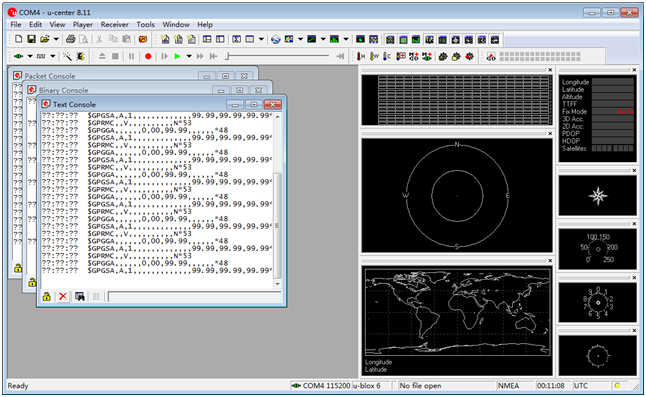646x397 pixels.
Task: Click Text Console red X clear icon
Action: click(x=63, y=296)
